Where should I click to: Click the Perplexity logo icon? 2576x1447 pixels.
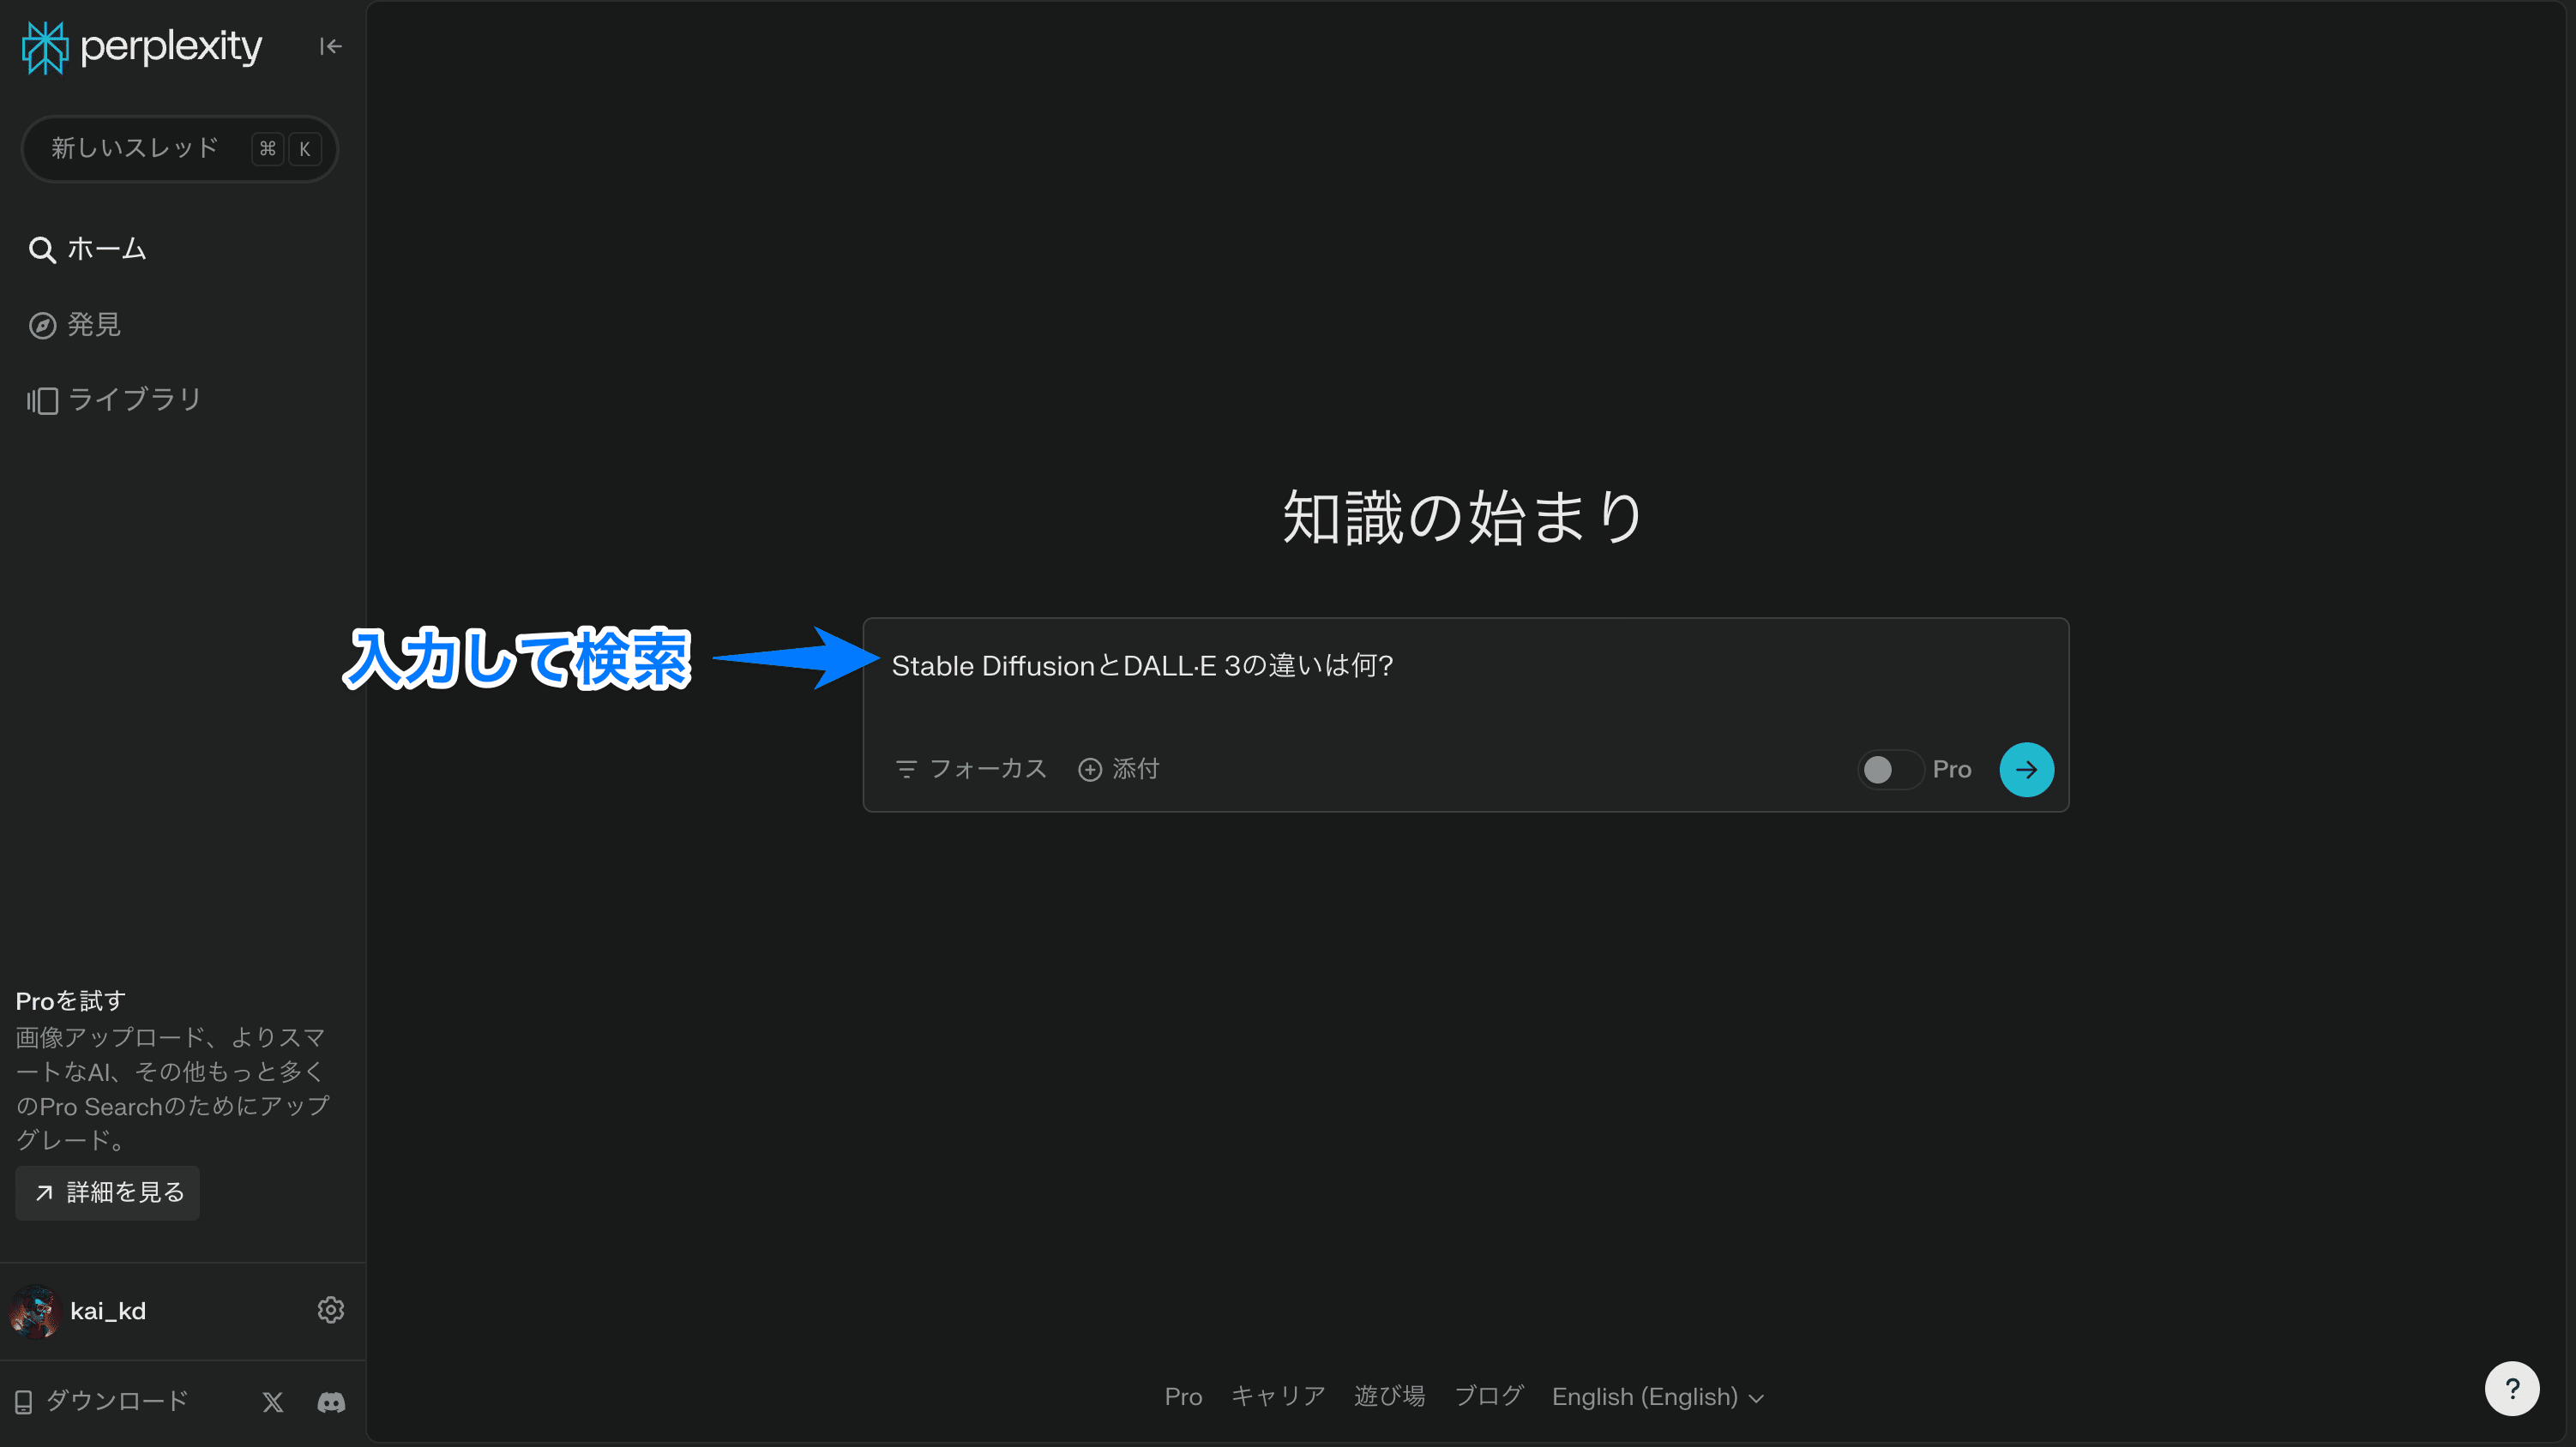[45, 47]
